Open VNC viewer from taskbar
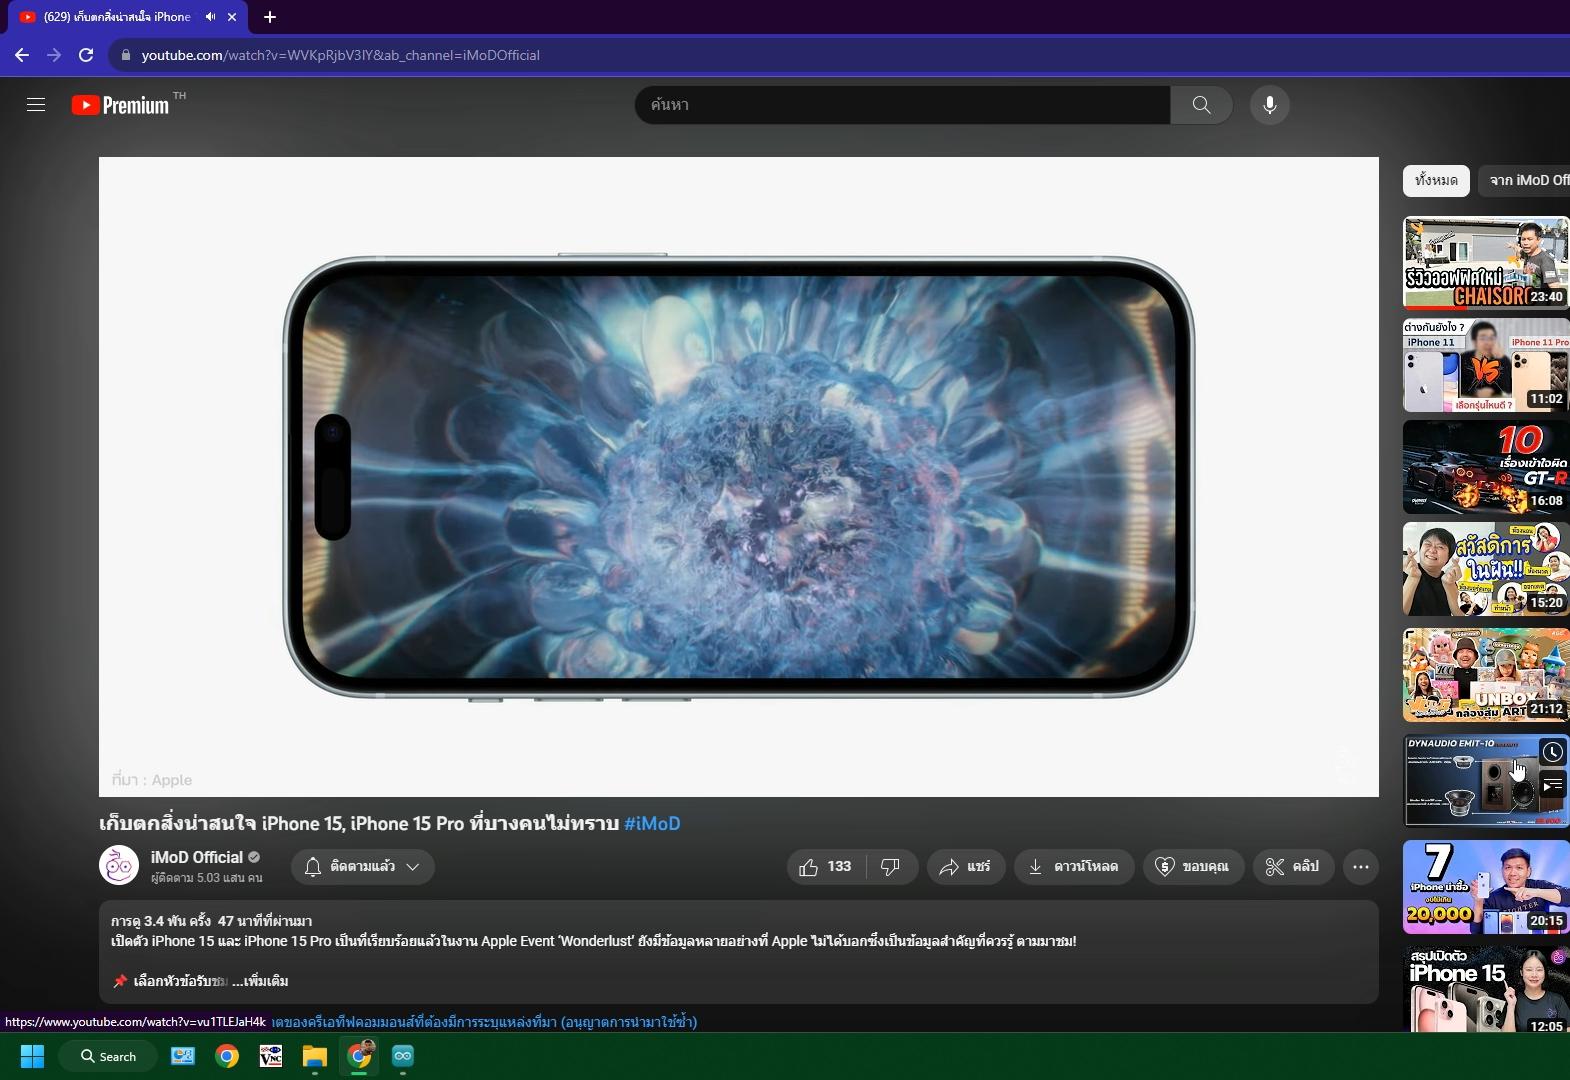 point(271,1056)
